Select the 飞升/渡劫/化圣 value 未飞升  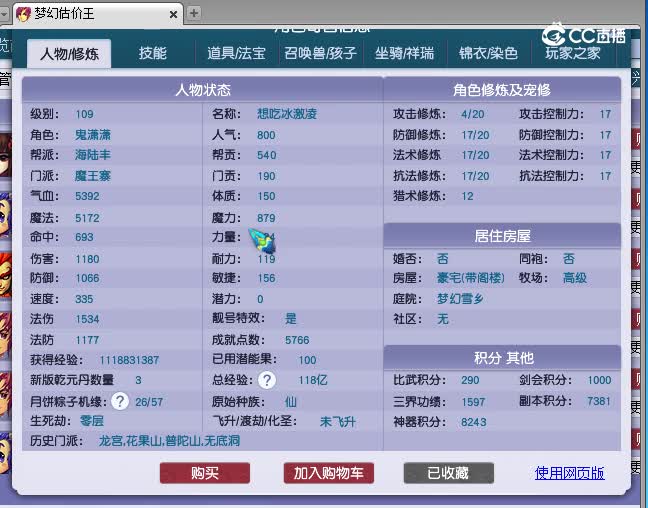338,422
